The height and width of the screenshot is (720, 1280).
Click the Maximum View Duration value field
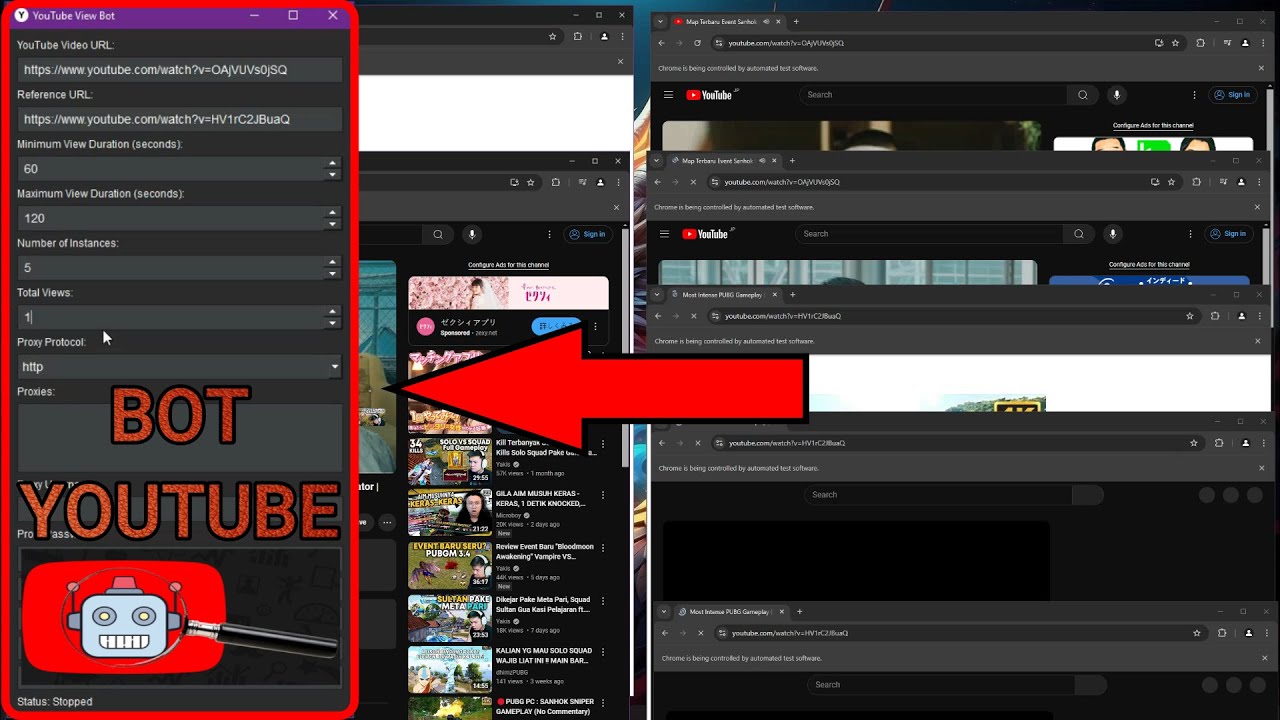171,218
